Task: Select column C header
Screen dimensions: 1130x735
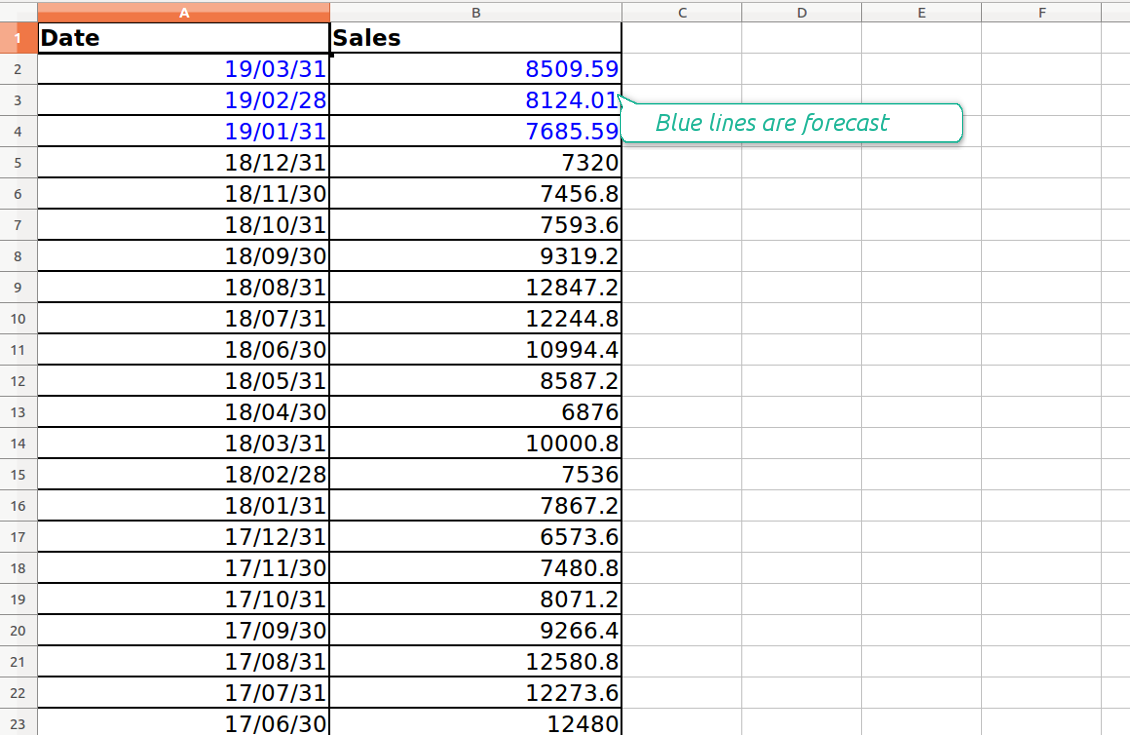Action: point(682,12)
